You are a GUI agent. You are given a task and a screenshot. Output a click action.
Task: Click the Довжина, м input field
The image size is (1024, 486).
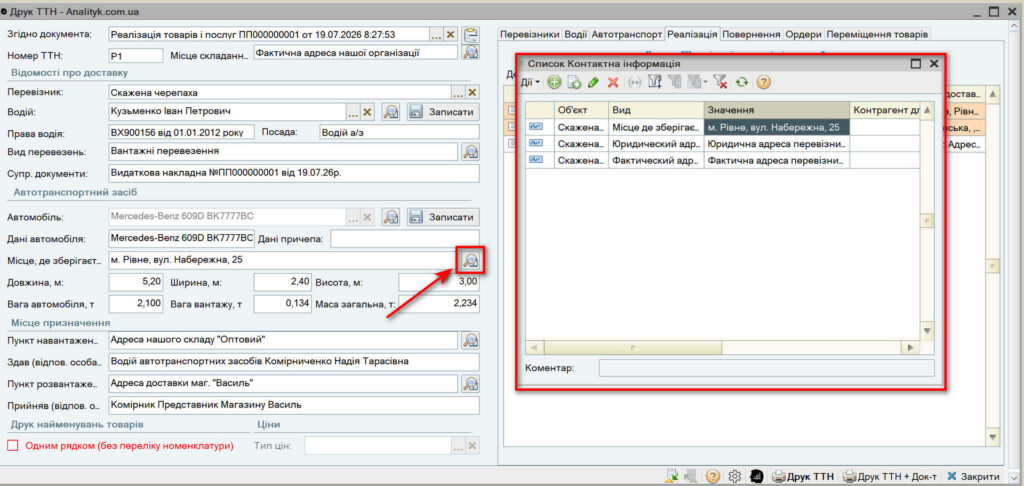(x=136, y=282)
